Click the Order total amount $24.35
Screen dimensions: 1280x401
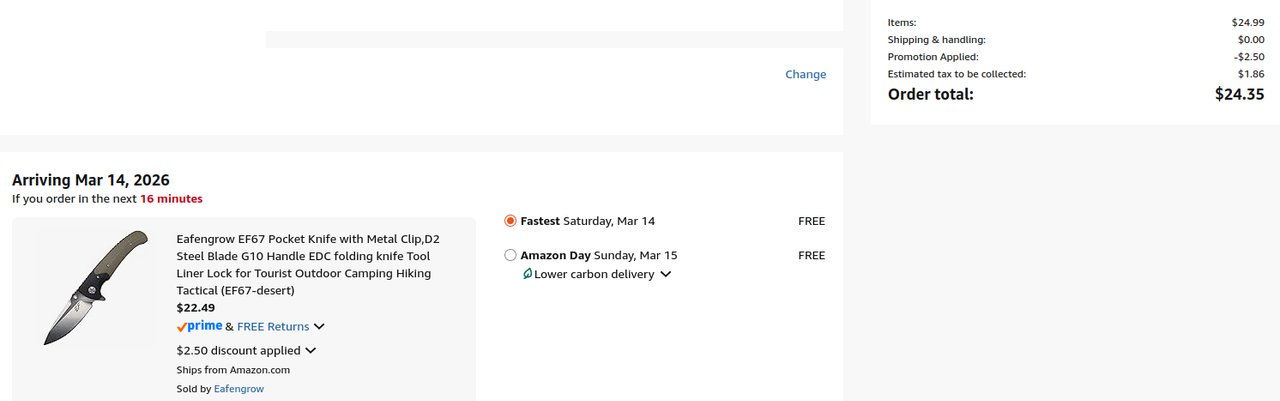tap(1239, 94)
